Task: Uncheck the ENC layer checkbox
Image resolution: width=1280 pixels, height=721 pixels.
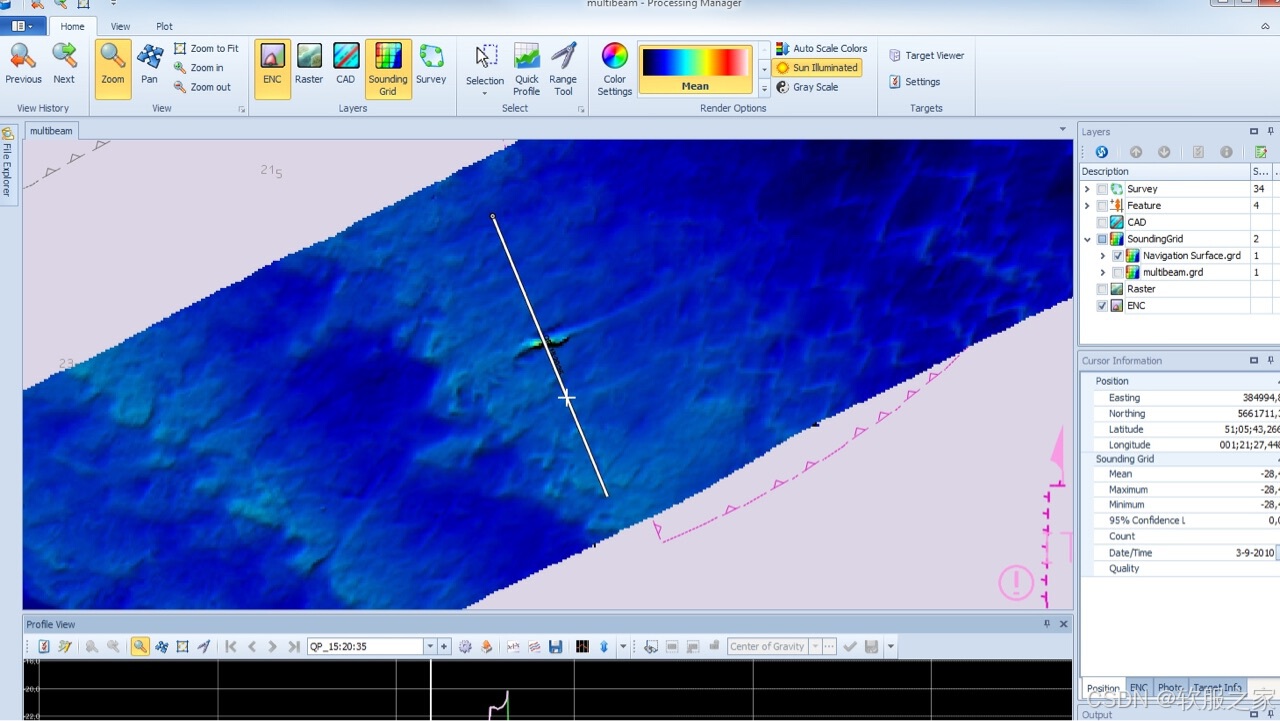Action: pos(1102,306)
